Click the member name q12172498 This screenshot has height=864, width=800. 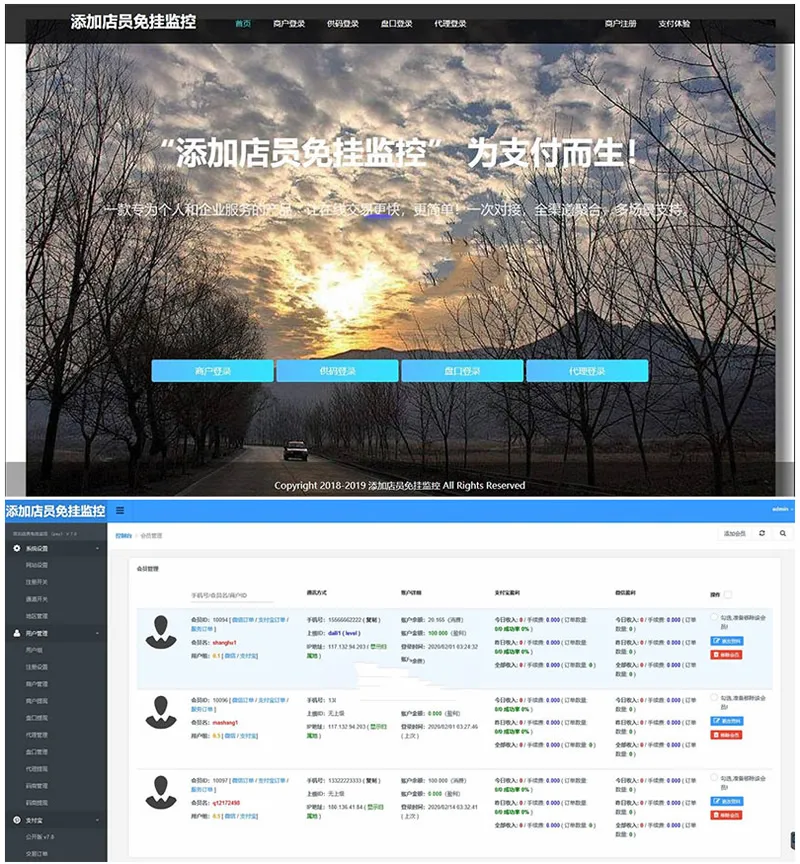pyautogui.click(x=226, y=803)
